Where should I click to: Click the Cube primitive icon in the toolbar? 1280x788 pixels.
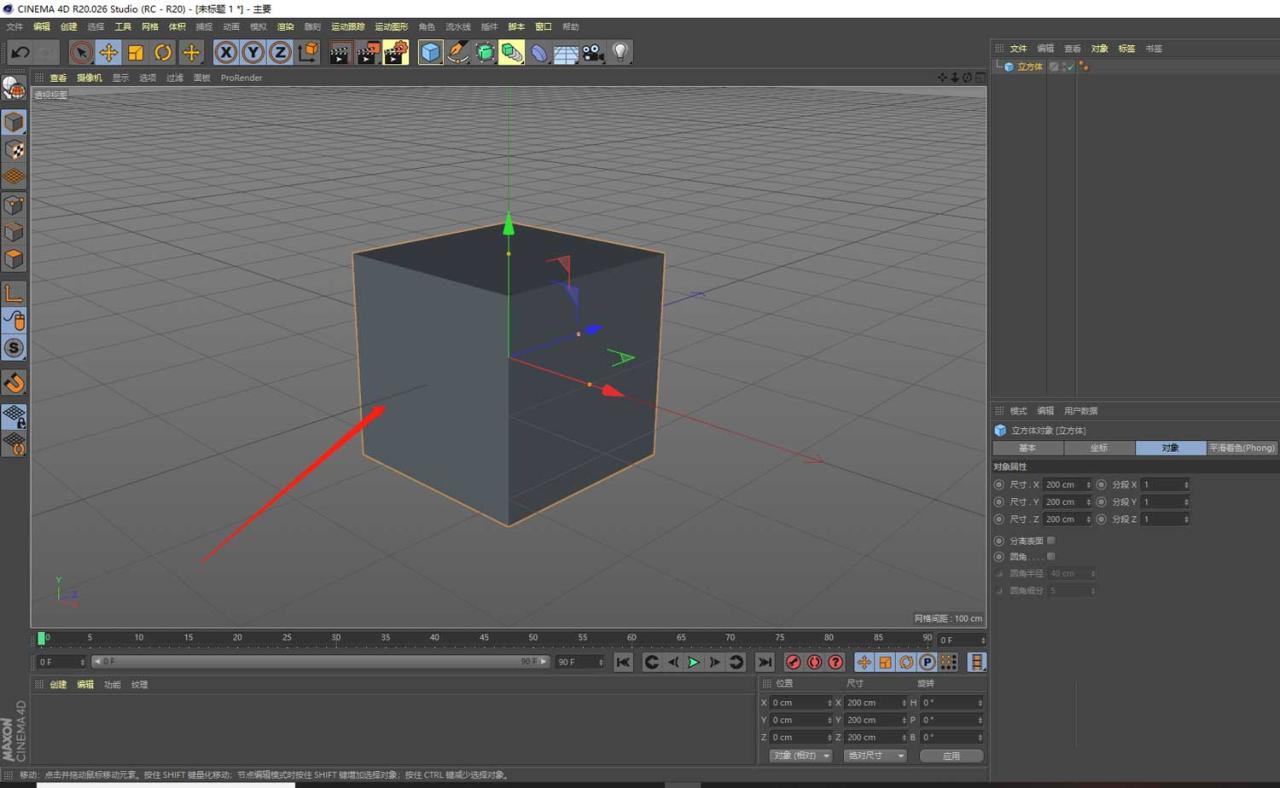[x=430, y=52]
